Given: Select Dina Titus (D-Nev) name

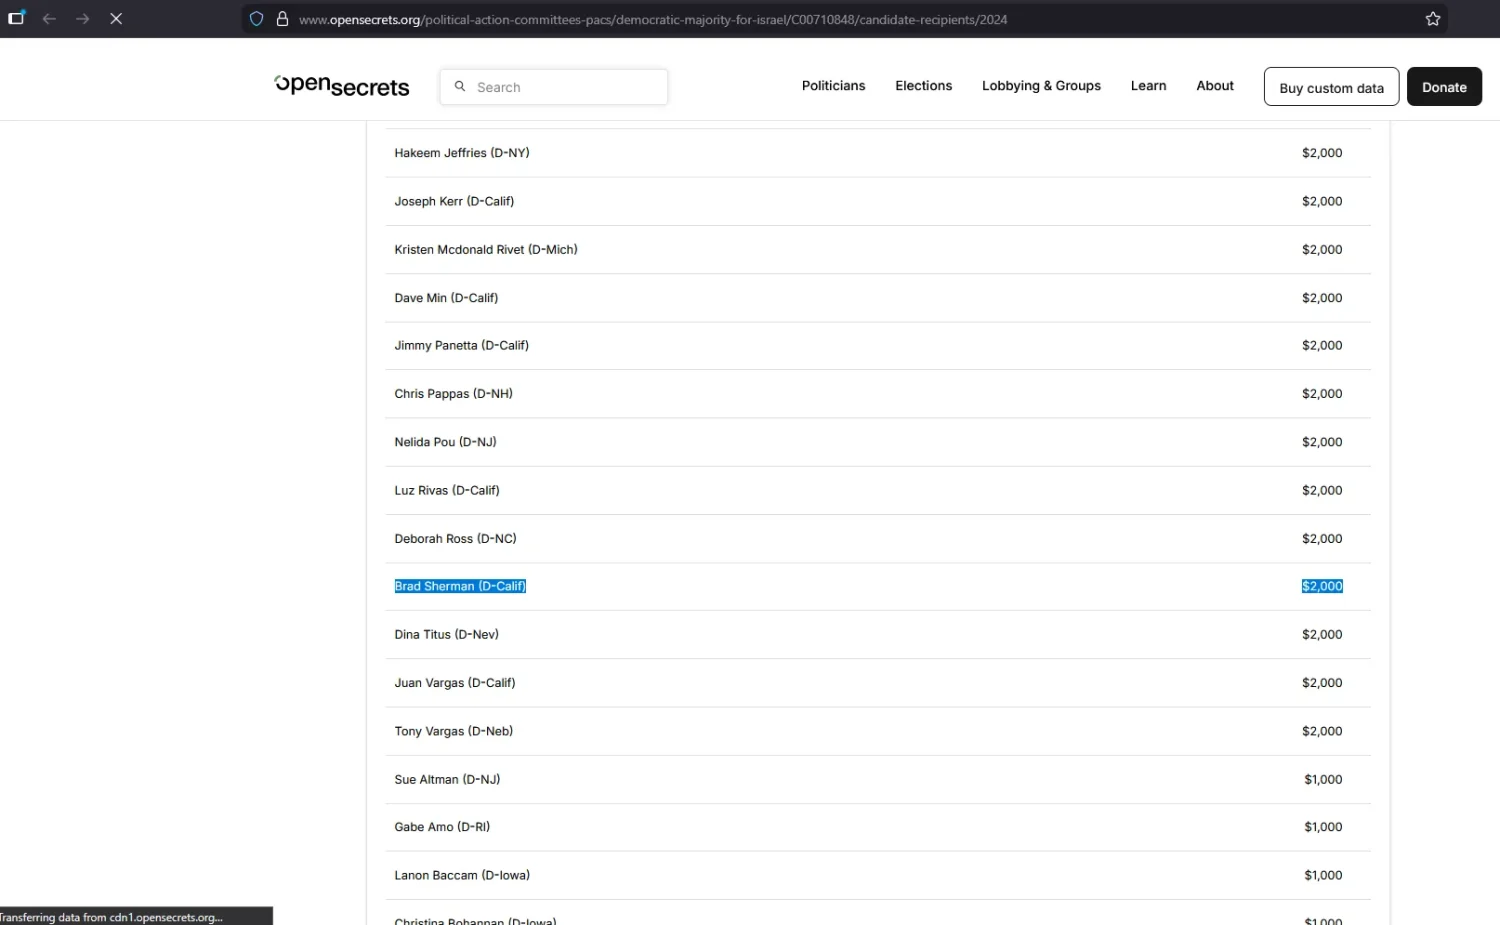Looking at the screenshot, I should click(446, 634).
